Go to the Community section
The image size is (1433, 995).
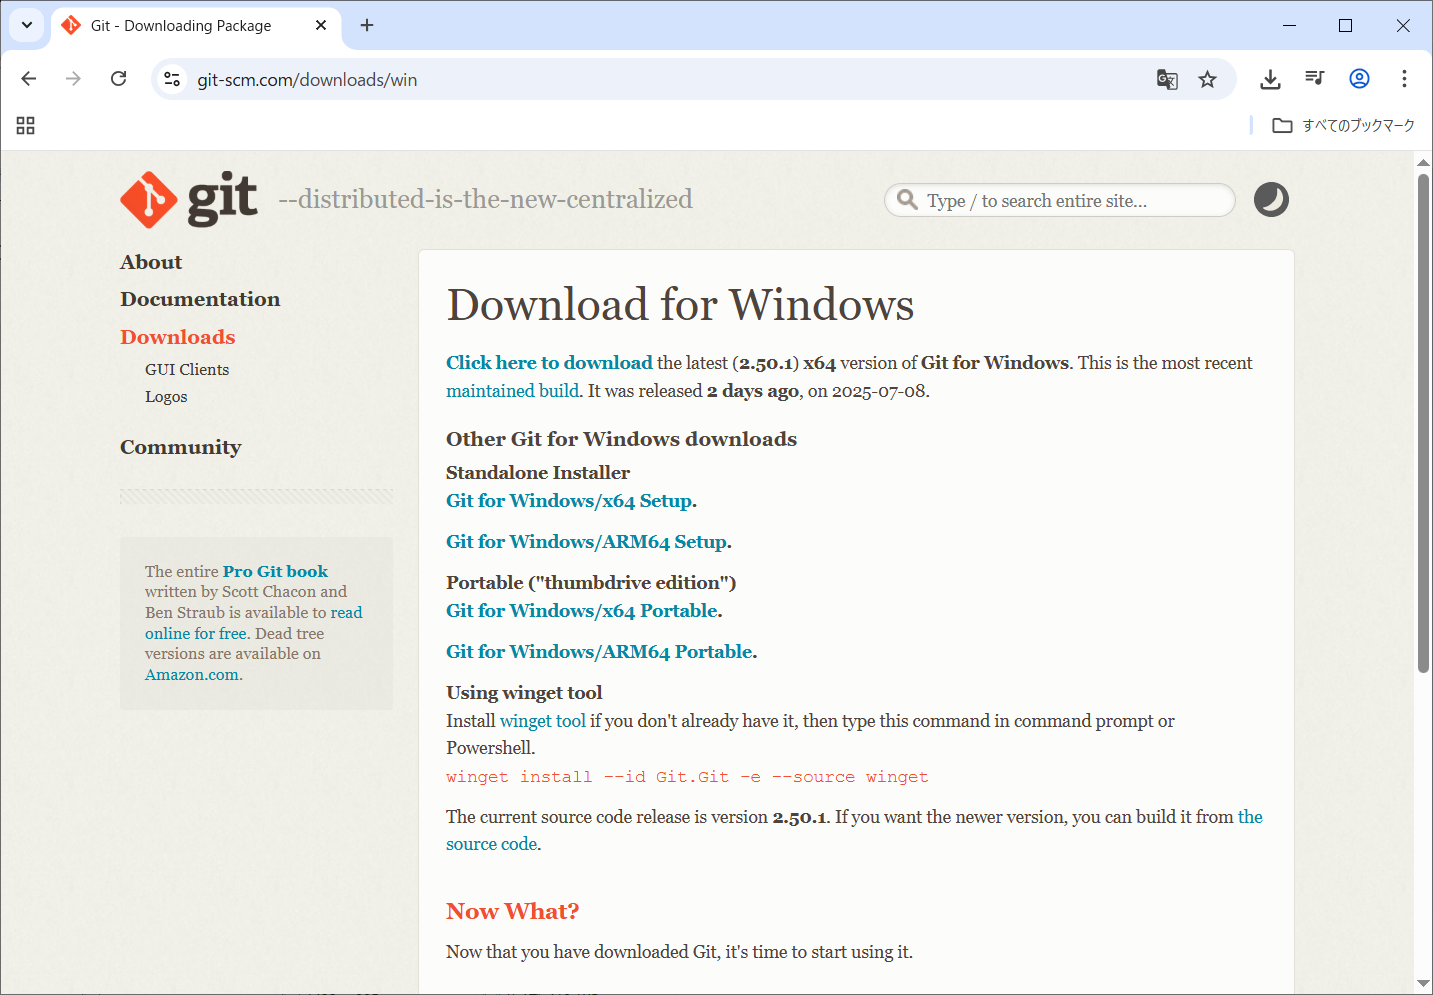point(180,447)
